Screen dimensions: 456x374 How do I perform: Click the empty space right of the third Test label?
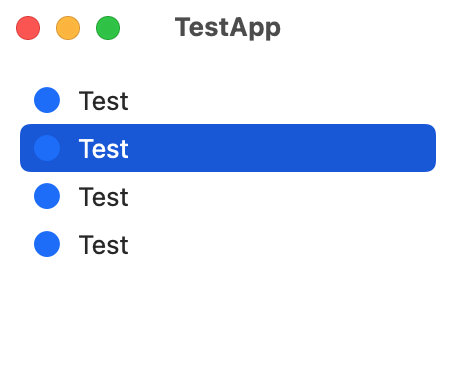(282, 196)
